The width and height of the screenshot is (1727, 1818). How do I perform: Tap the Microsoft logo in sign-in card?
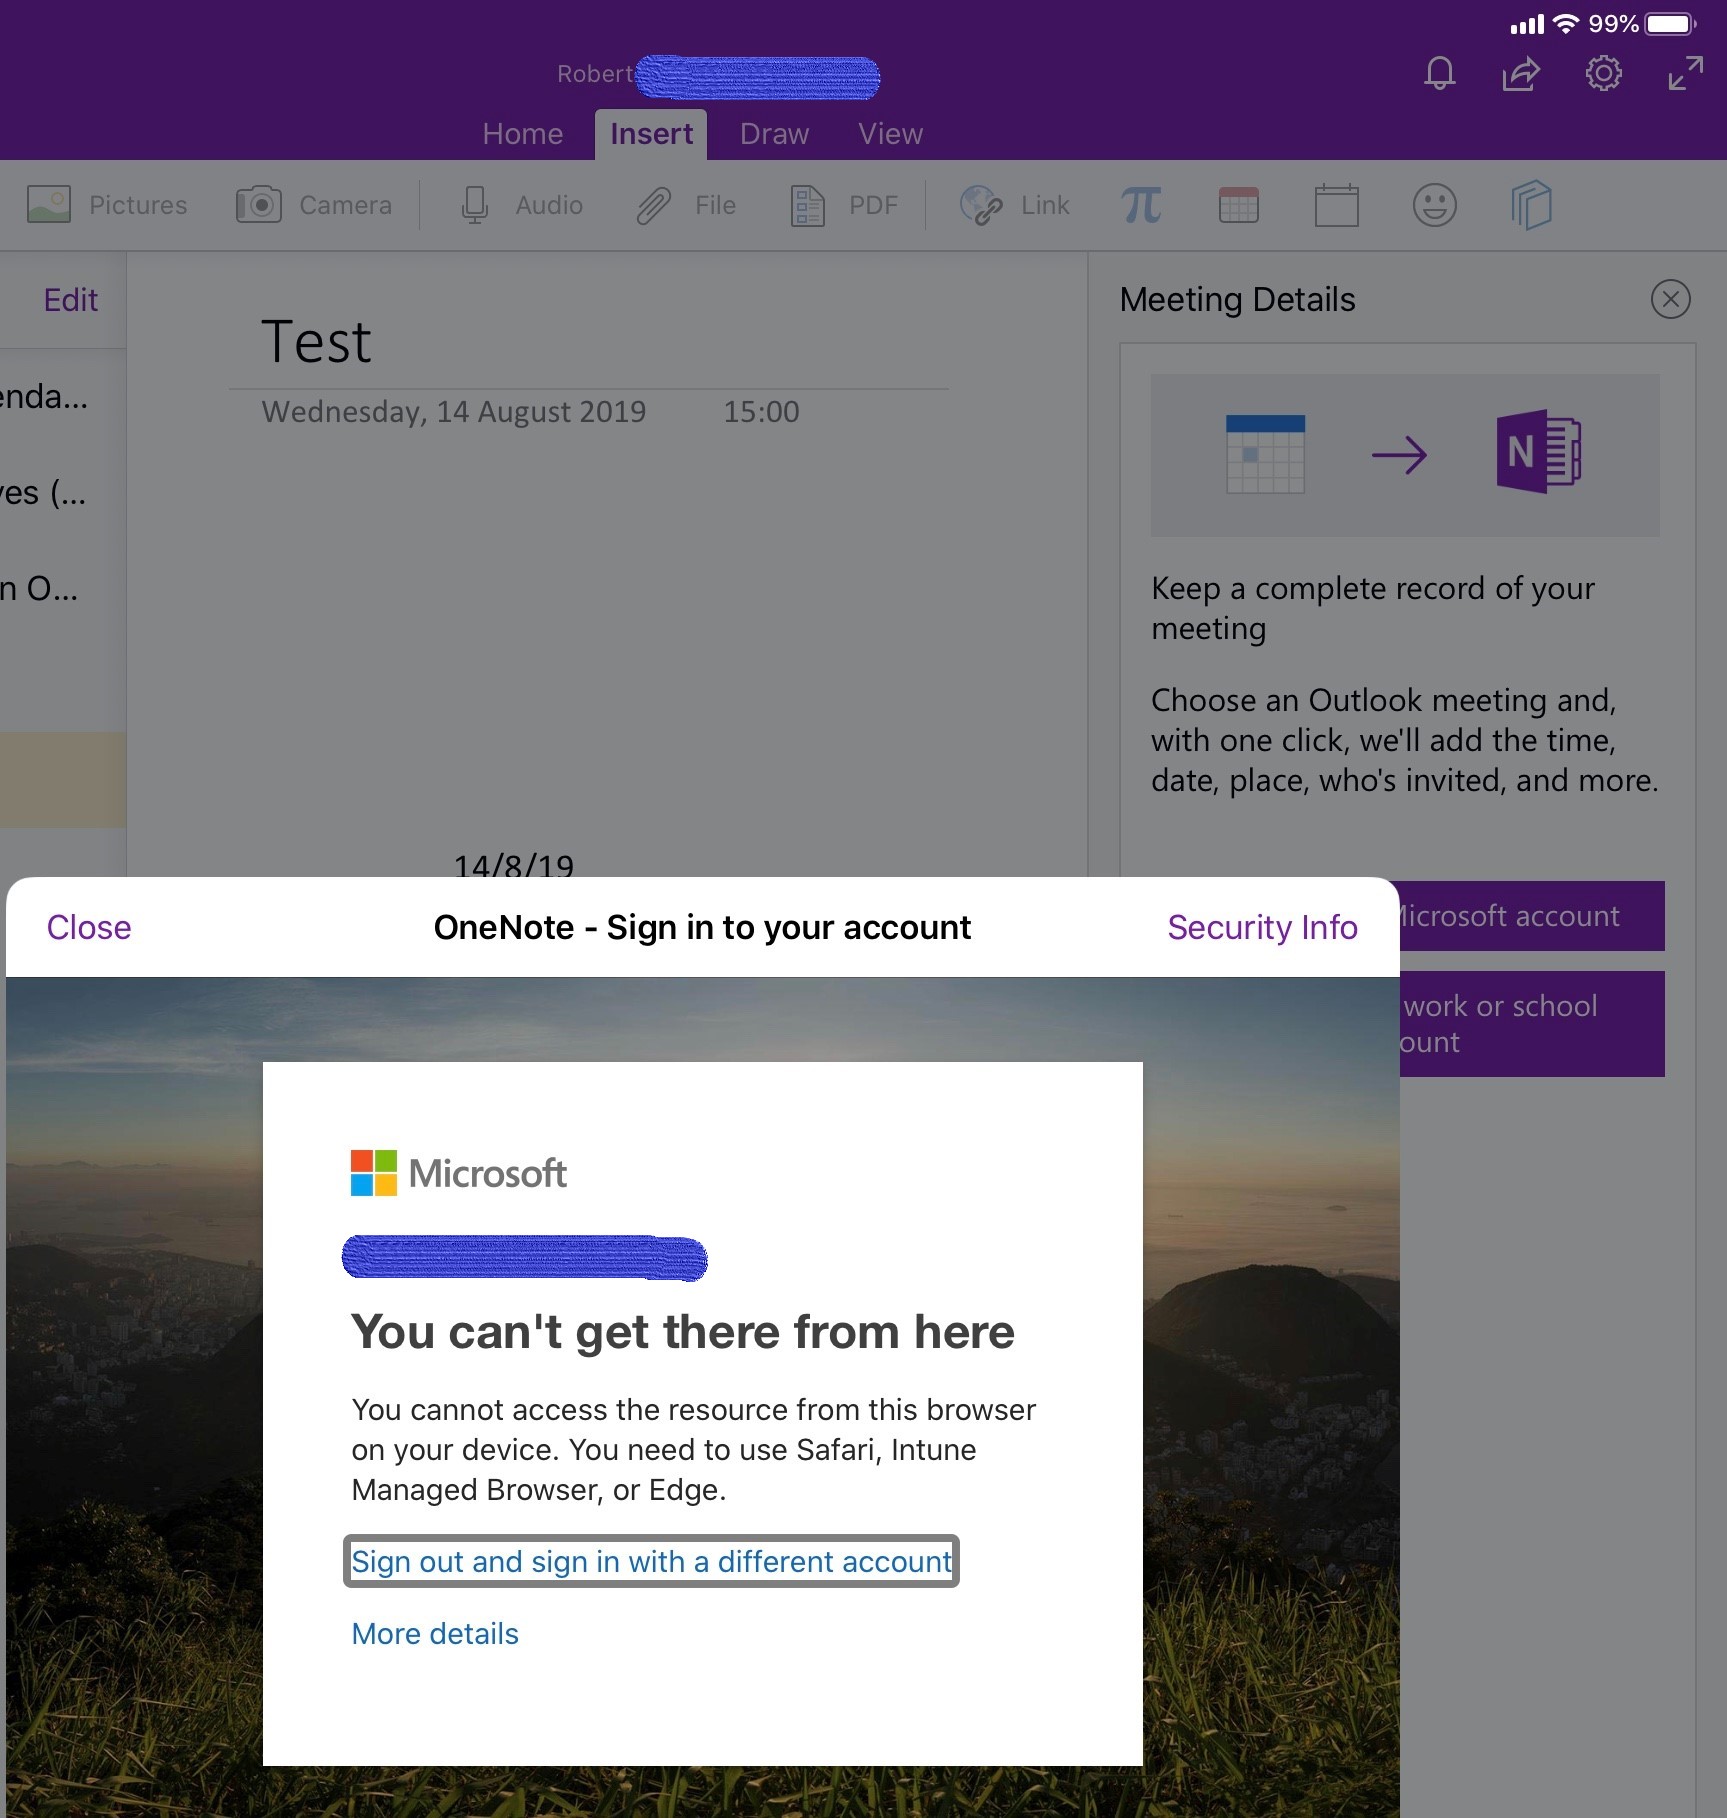458,1173
